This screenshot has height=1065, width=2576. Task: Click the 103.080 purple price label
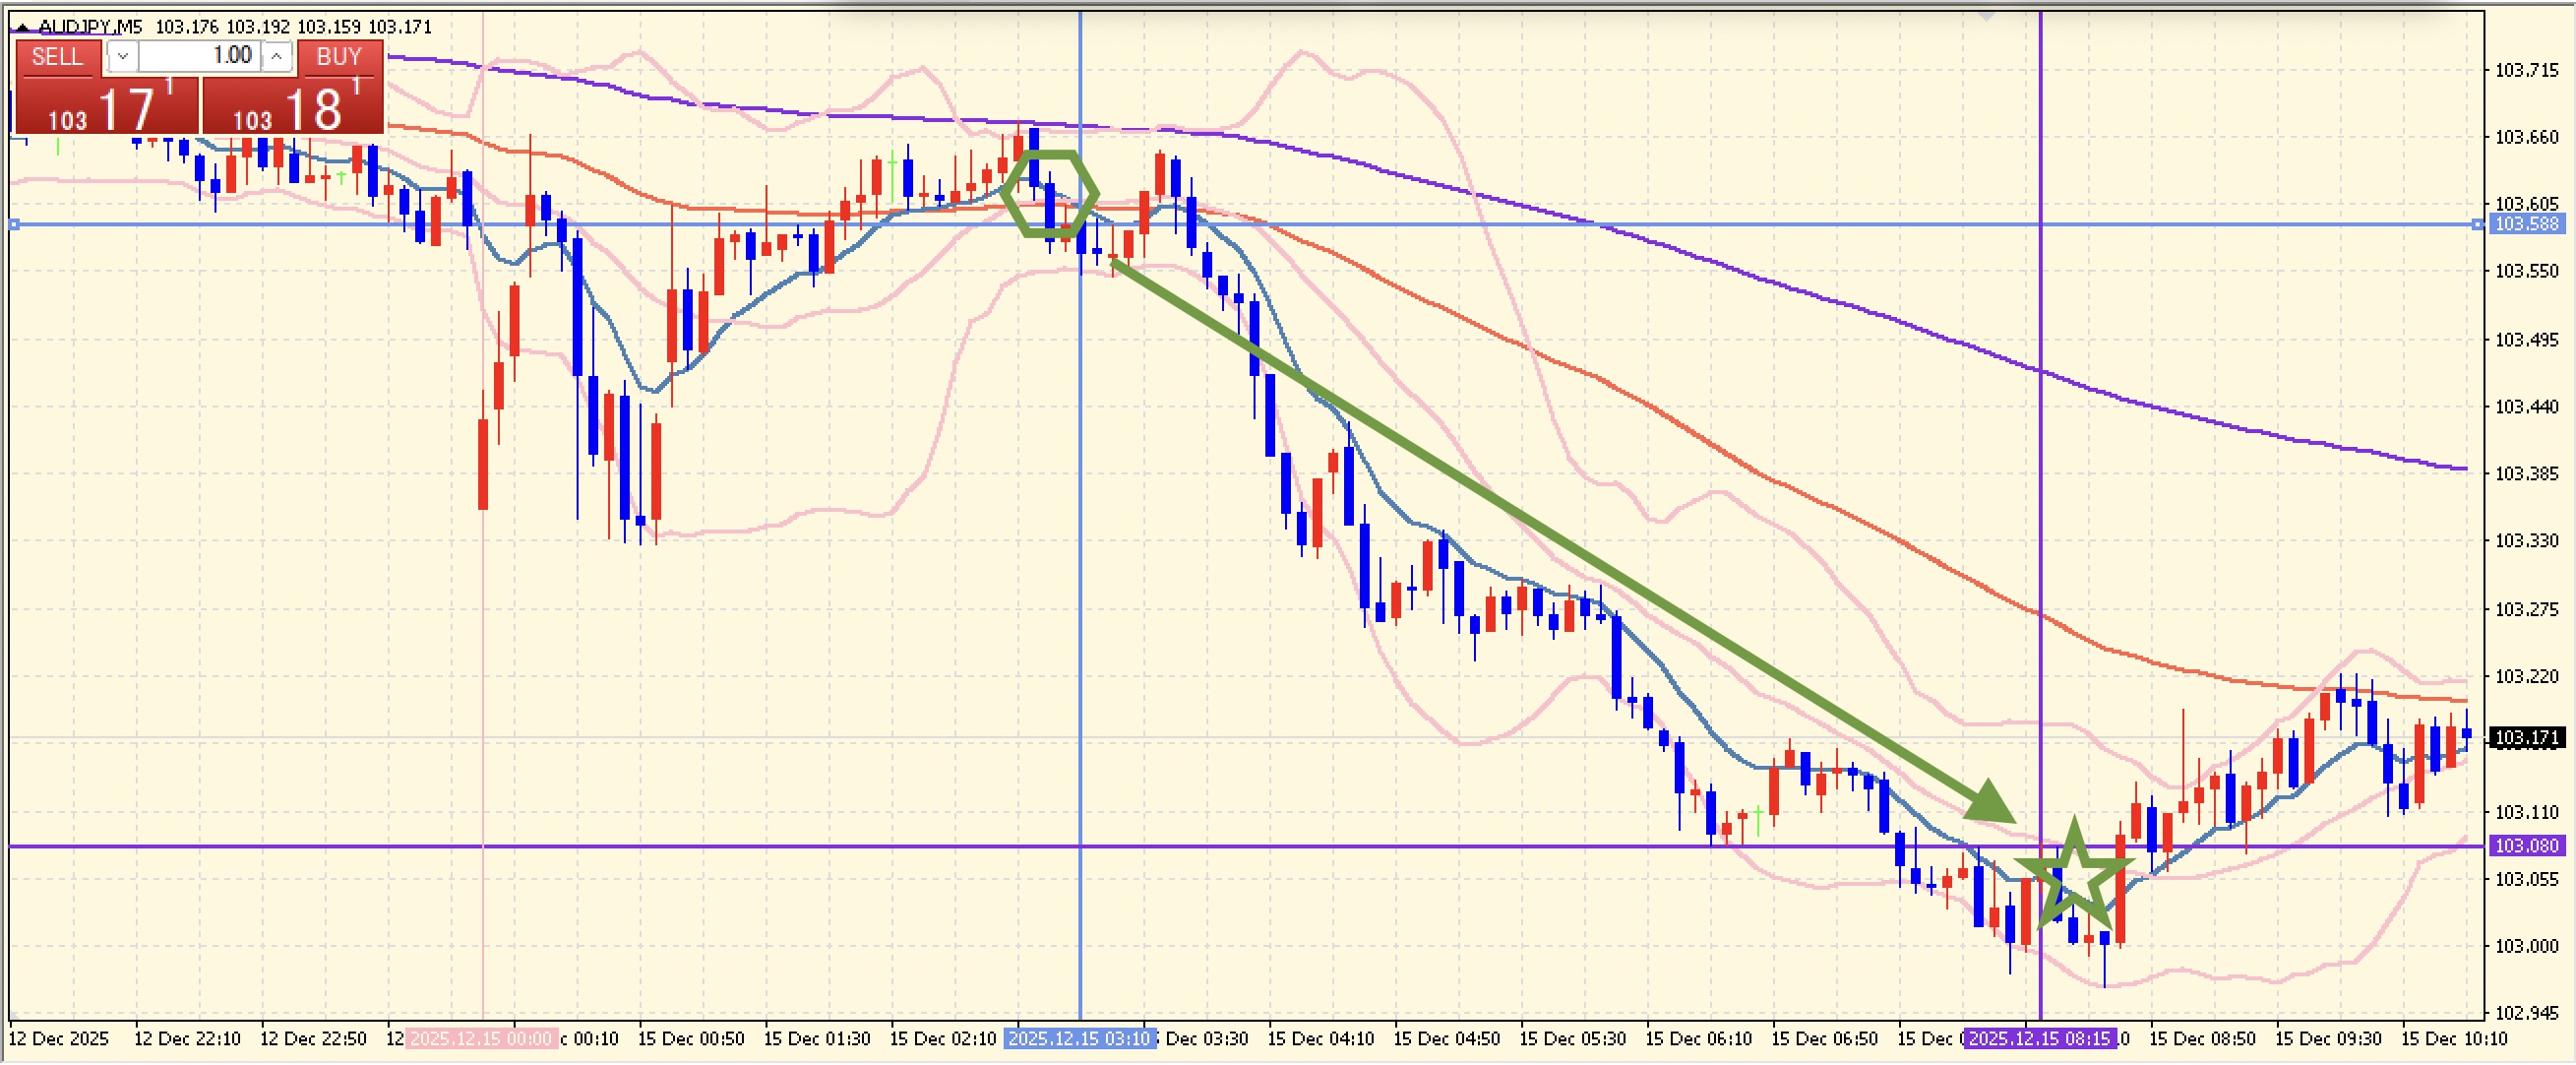[2526, 846]
